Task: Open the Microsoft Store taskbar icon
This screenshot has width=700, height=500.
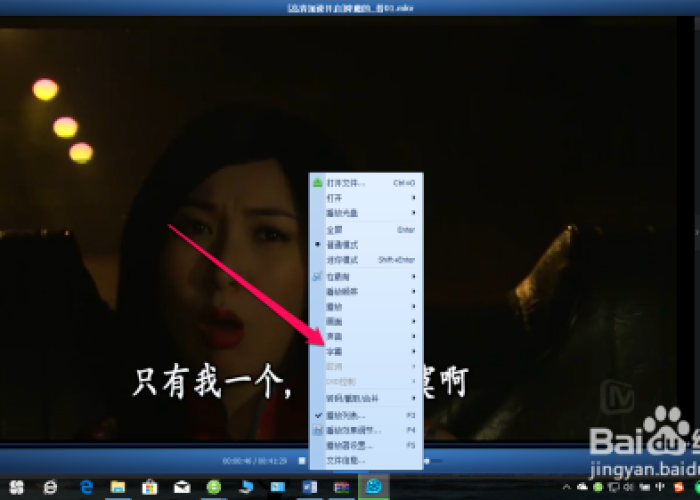Action: pyautogui.click(x=150, y=487)
